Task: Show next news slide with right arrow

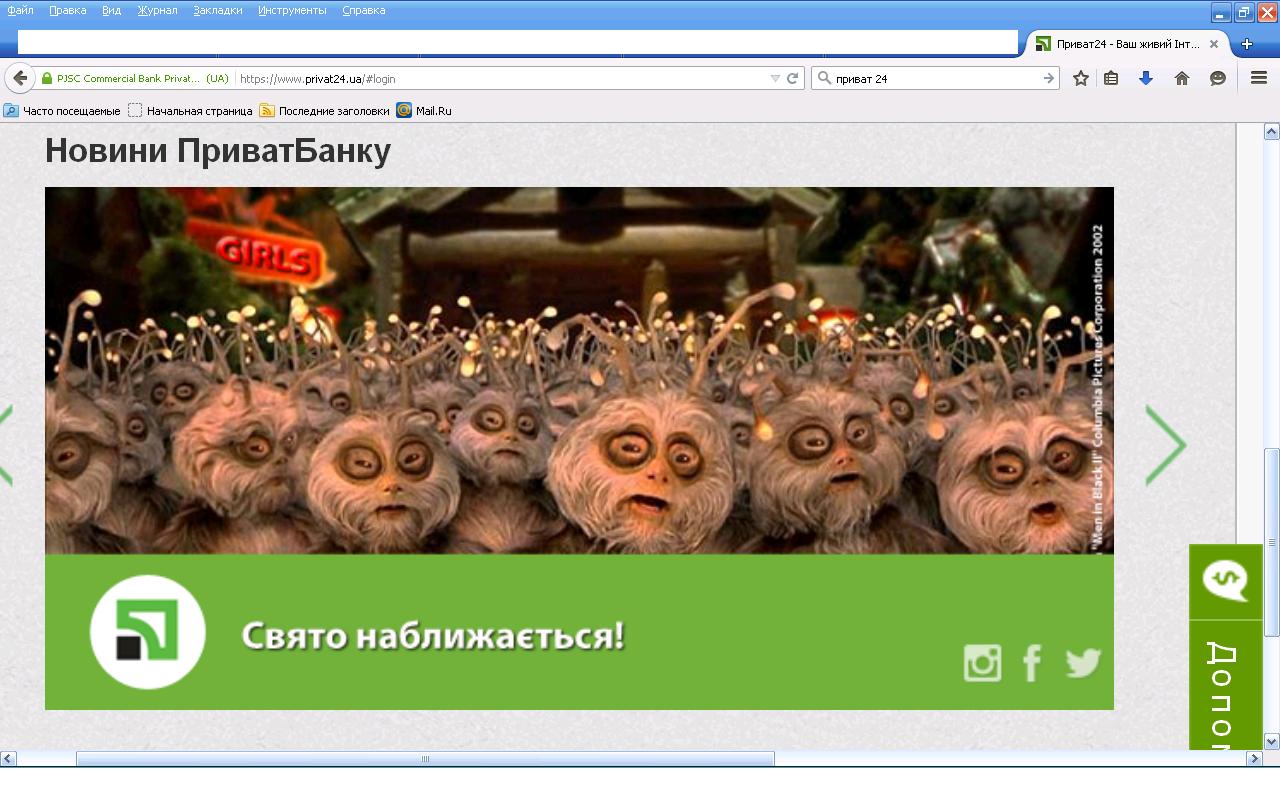Action: [1165, 445]
